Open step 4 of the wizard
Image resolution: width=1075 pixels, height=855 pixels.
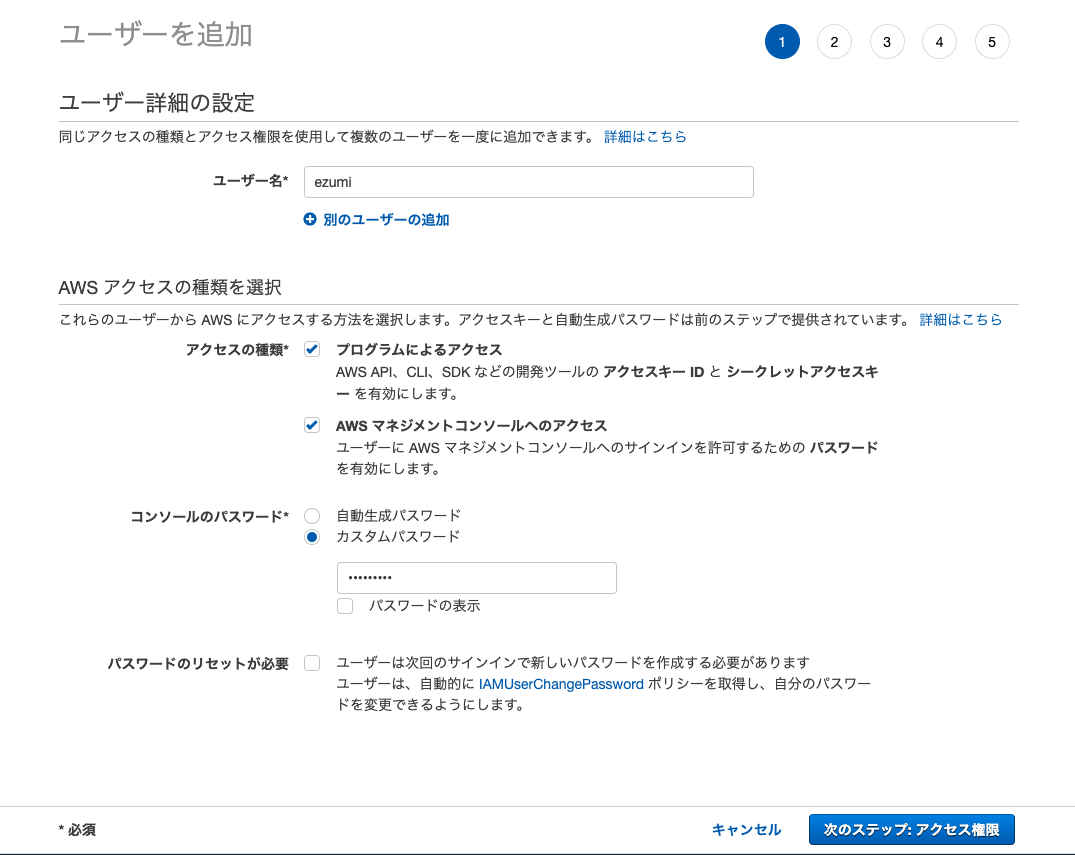(x=939, y=42)
